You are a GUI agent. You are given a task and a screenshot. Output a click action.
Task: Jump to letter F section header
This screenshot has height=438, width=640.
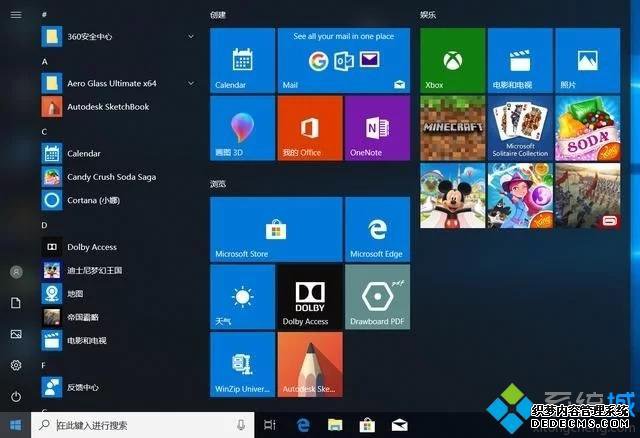[43, 365]
